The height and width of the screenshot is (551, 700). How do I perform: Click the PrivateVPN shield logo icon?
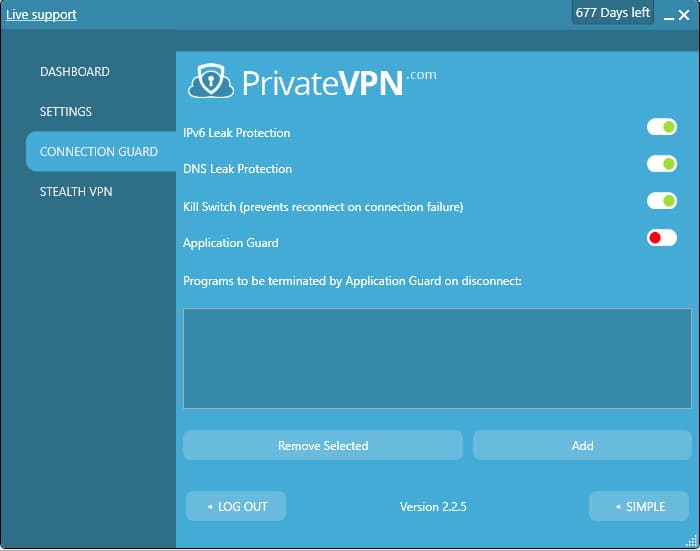pos(210,82)
